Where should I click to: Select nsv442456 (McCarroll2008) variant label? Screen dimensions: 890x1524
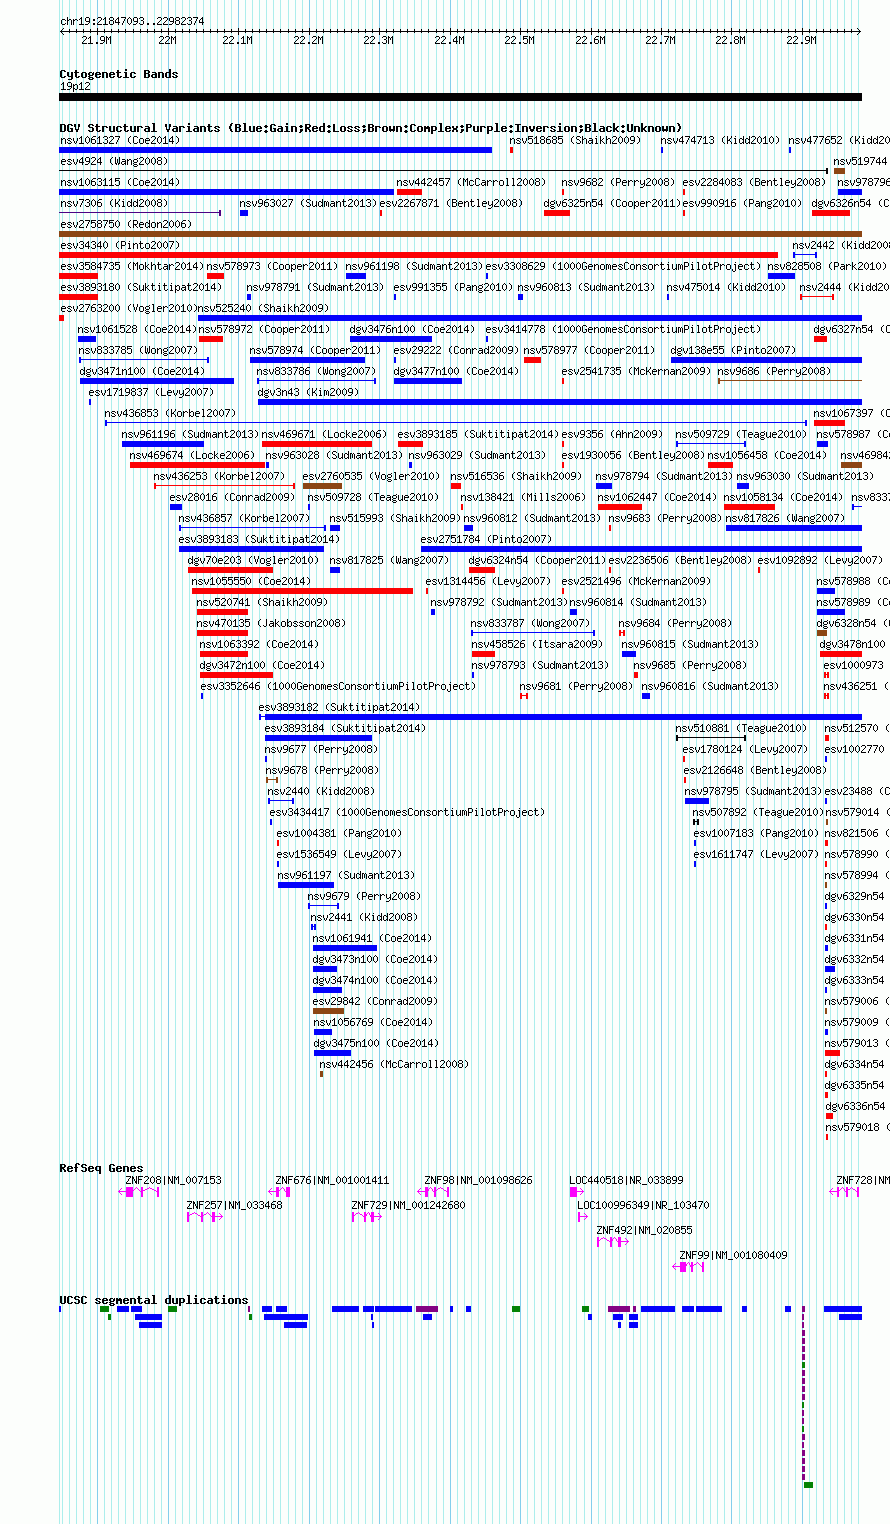coord(394,1065)
